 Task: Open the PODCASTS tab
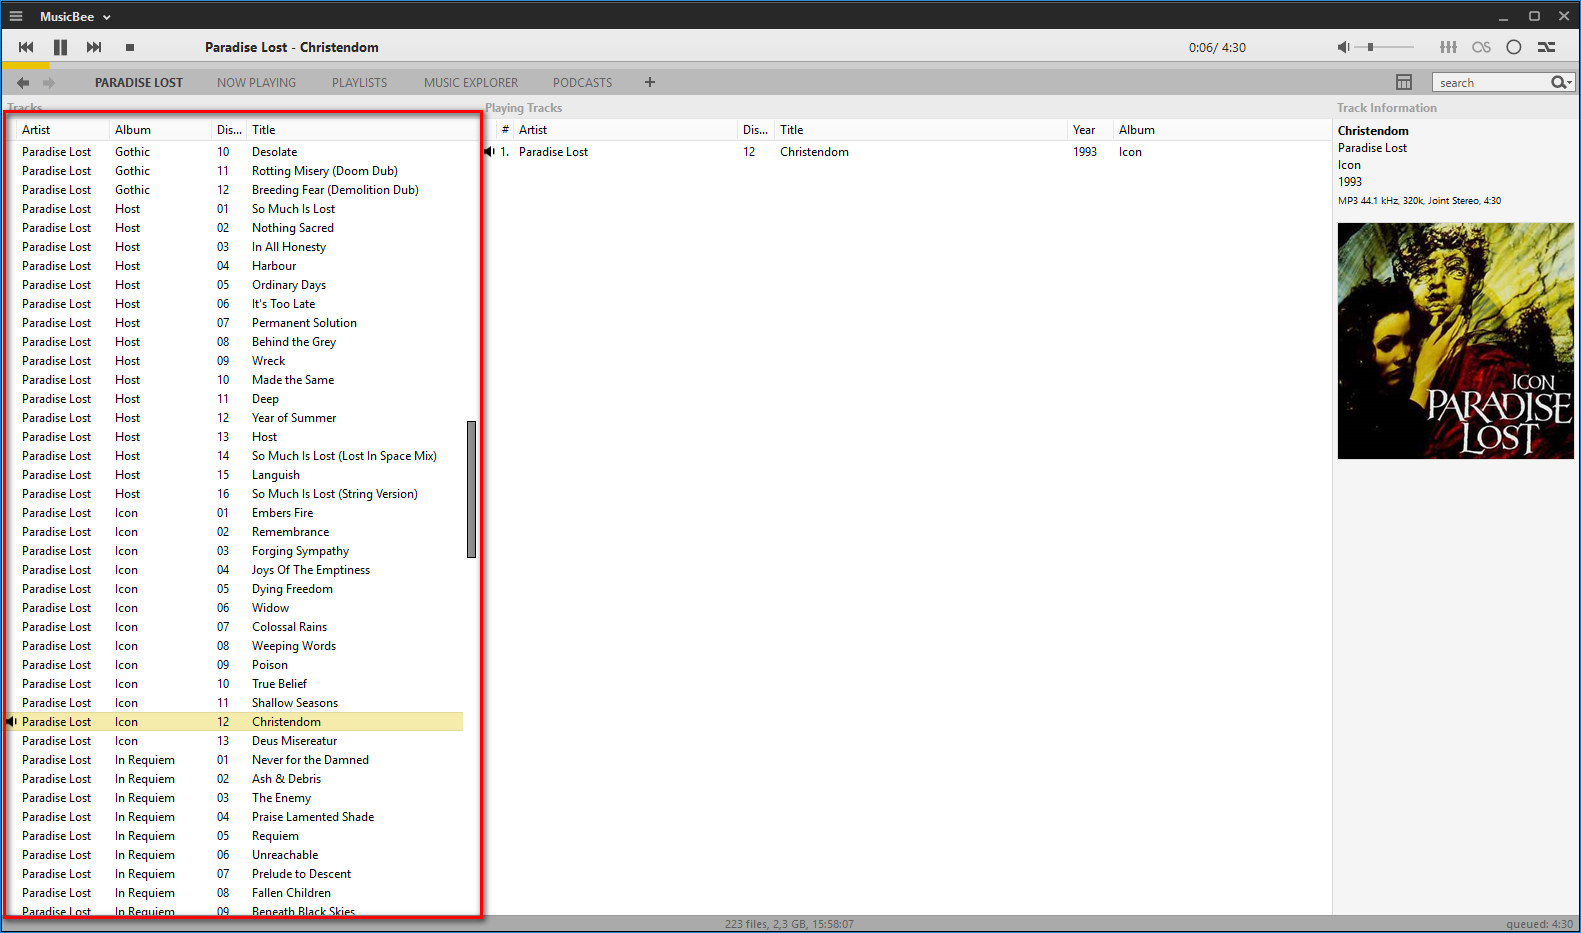[x=582, y=83]
